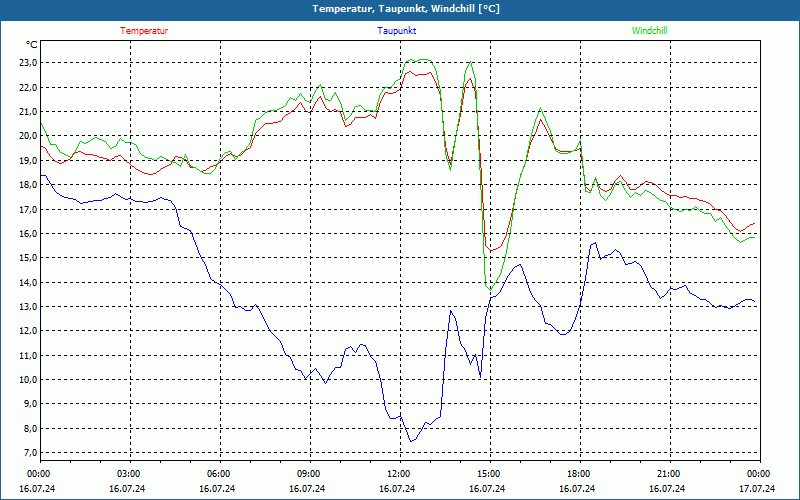Image resolution: width=800 pixels, height=500 pixels.
Task: Click the blue Taupunkt legend label
Action: (396, 31)
